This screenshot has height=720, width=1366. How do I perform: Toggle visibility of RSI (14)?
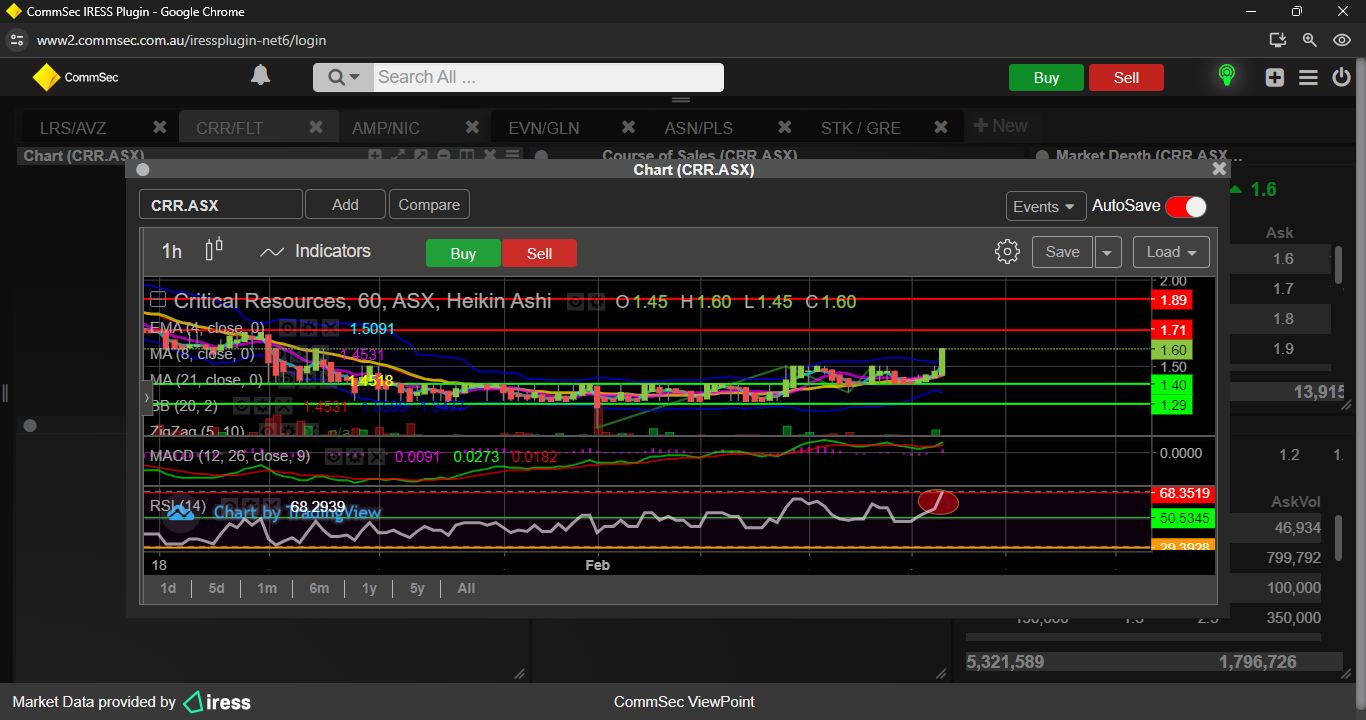click(229, 506)
